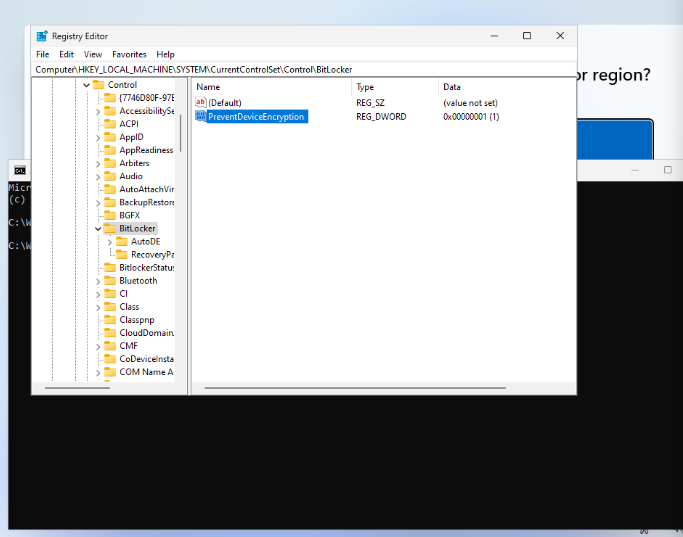
Task: Select the CoDeviceInstallers folder icon
Action: (110, 359)
